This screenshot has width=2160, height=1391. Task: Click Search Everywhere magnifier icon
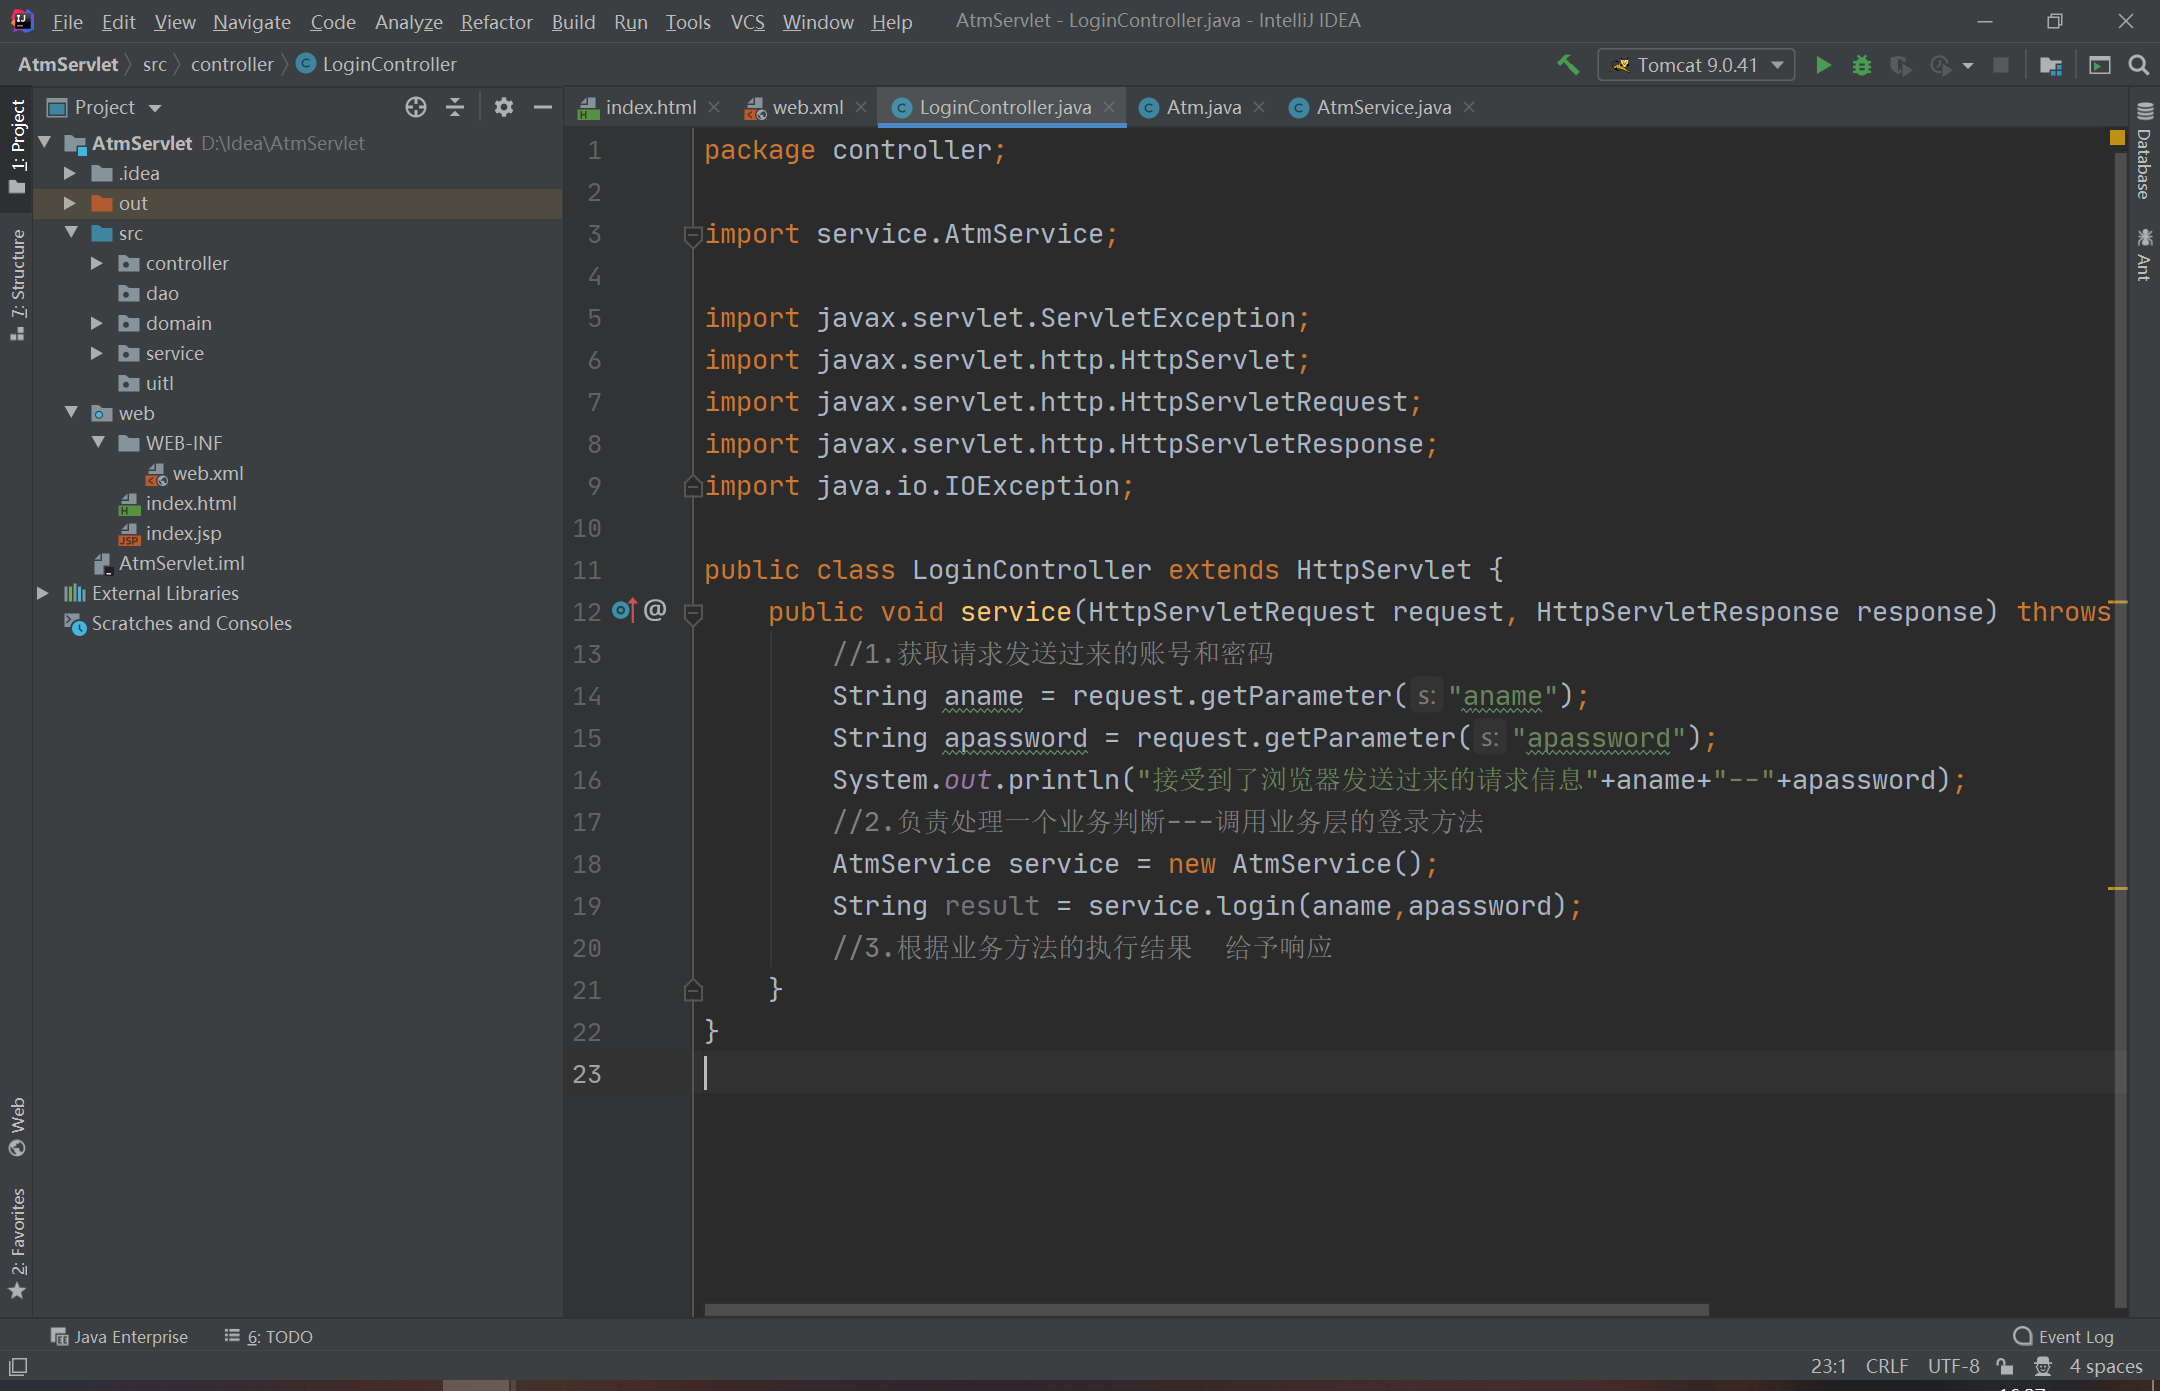(x=2139, y=65)
